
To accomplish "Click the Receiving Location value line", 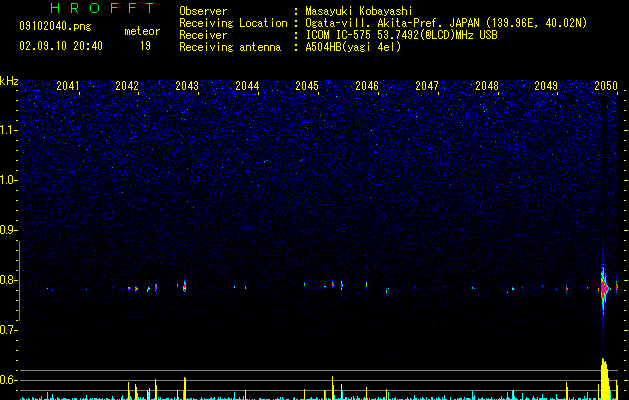I will pyautogui.click(x=446, y=23).
